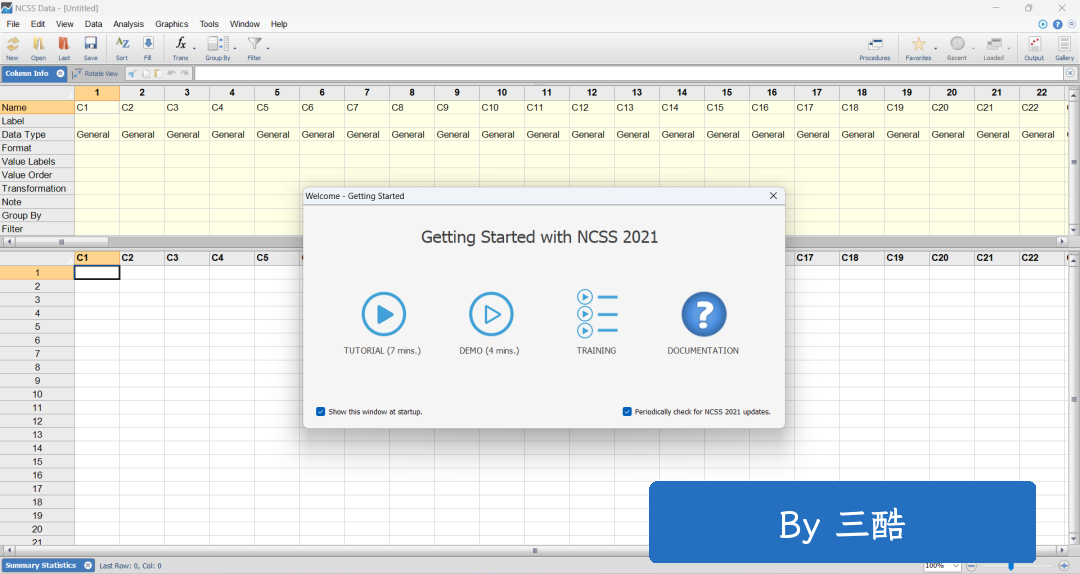Click the Loaded procedures icon
Image resolution: width=1080 pixels, height=574 pixels.
click(x=993, y=45)
